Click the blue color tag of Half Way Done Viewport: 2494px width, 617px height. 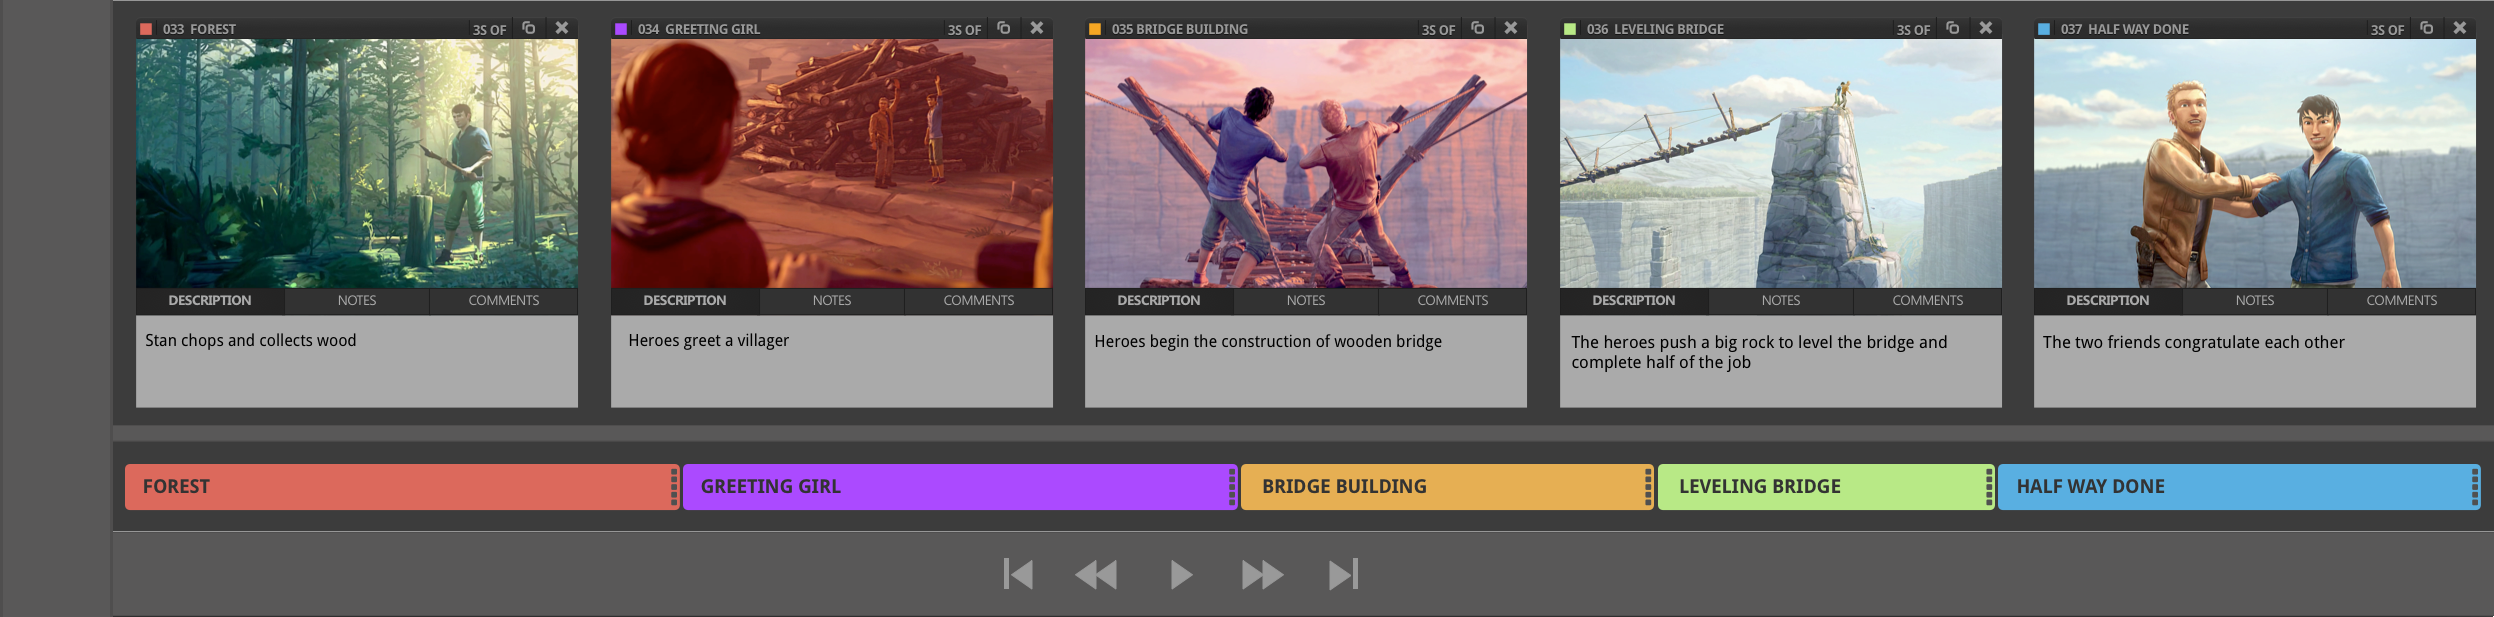[2044, 29]
